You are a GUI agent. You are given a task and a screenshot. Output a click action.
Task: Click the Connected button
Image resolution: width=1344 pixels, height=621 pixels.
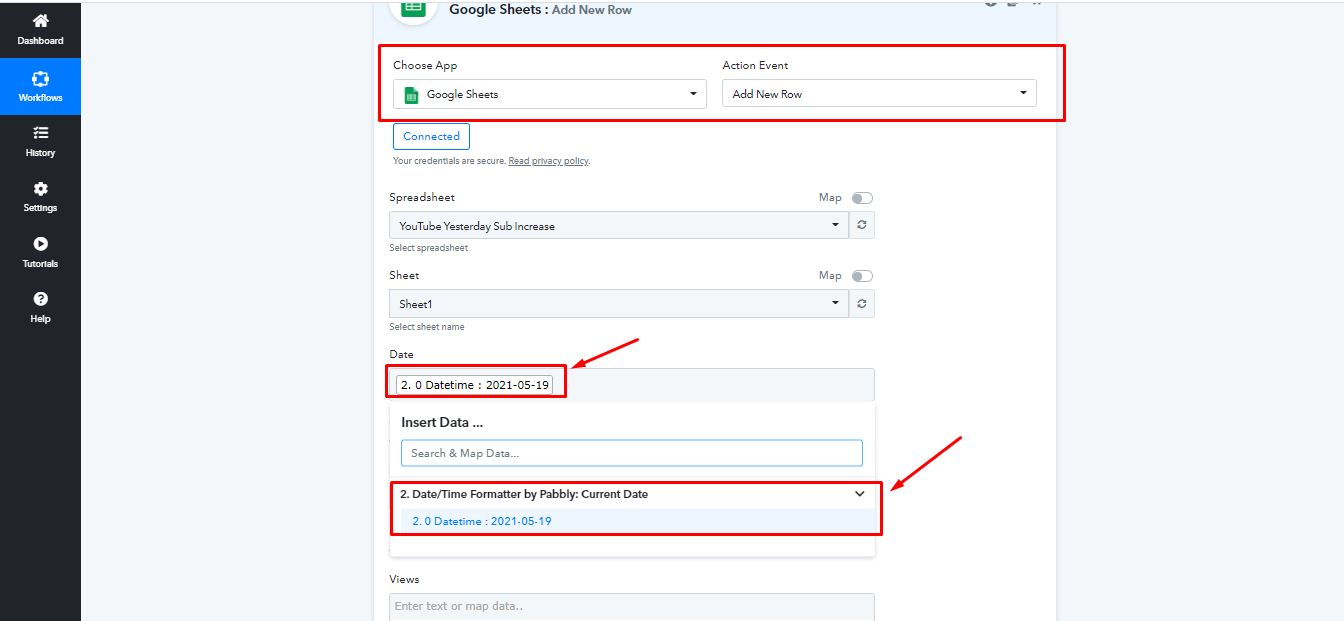click(431, 137)
